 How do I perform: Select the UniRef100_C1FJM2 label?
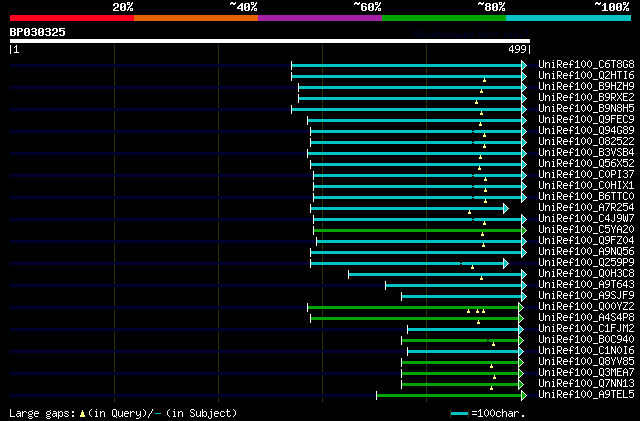point(586,329)
